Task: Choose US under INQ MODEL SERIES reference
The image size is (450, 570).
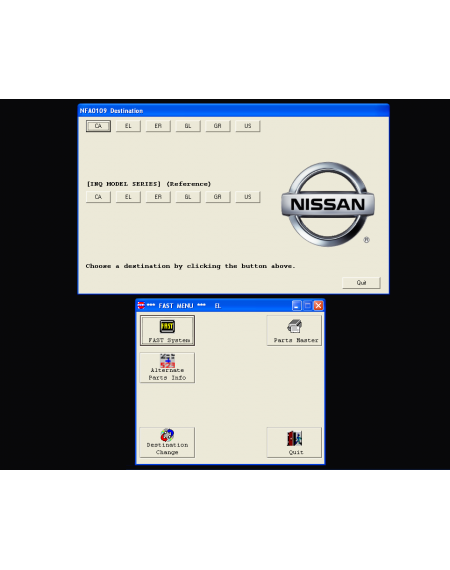Action: click(248, 197)
